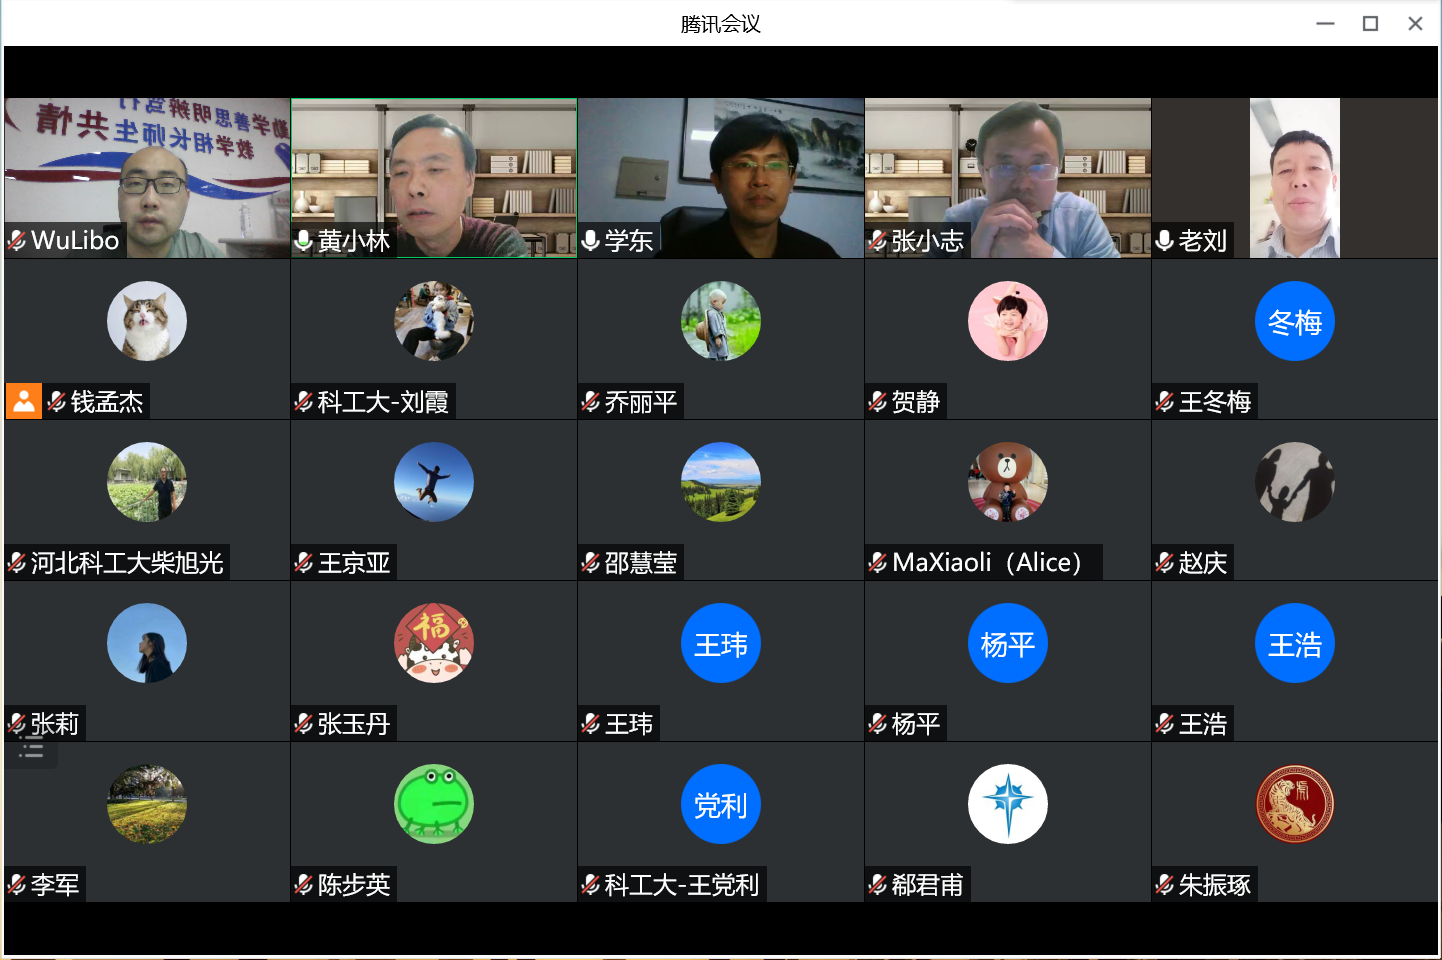Viewport: 1442px width, 960px height.
Task: Click the active microphone icon next to 黄小林
Action: click(304, 241)
